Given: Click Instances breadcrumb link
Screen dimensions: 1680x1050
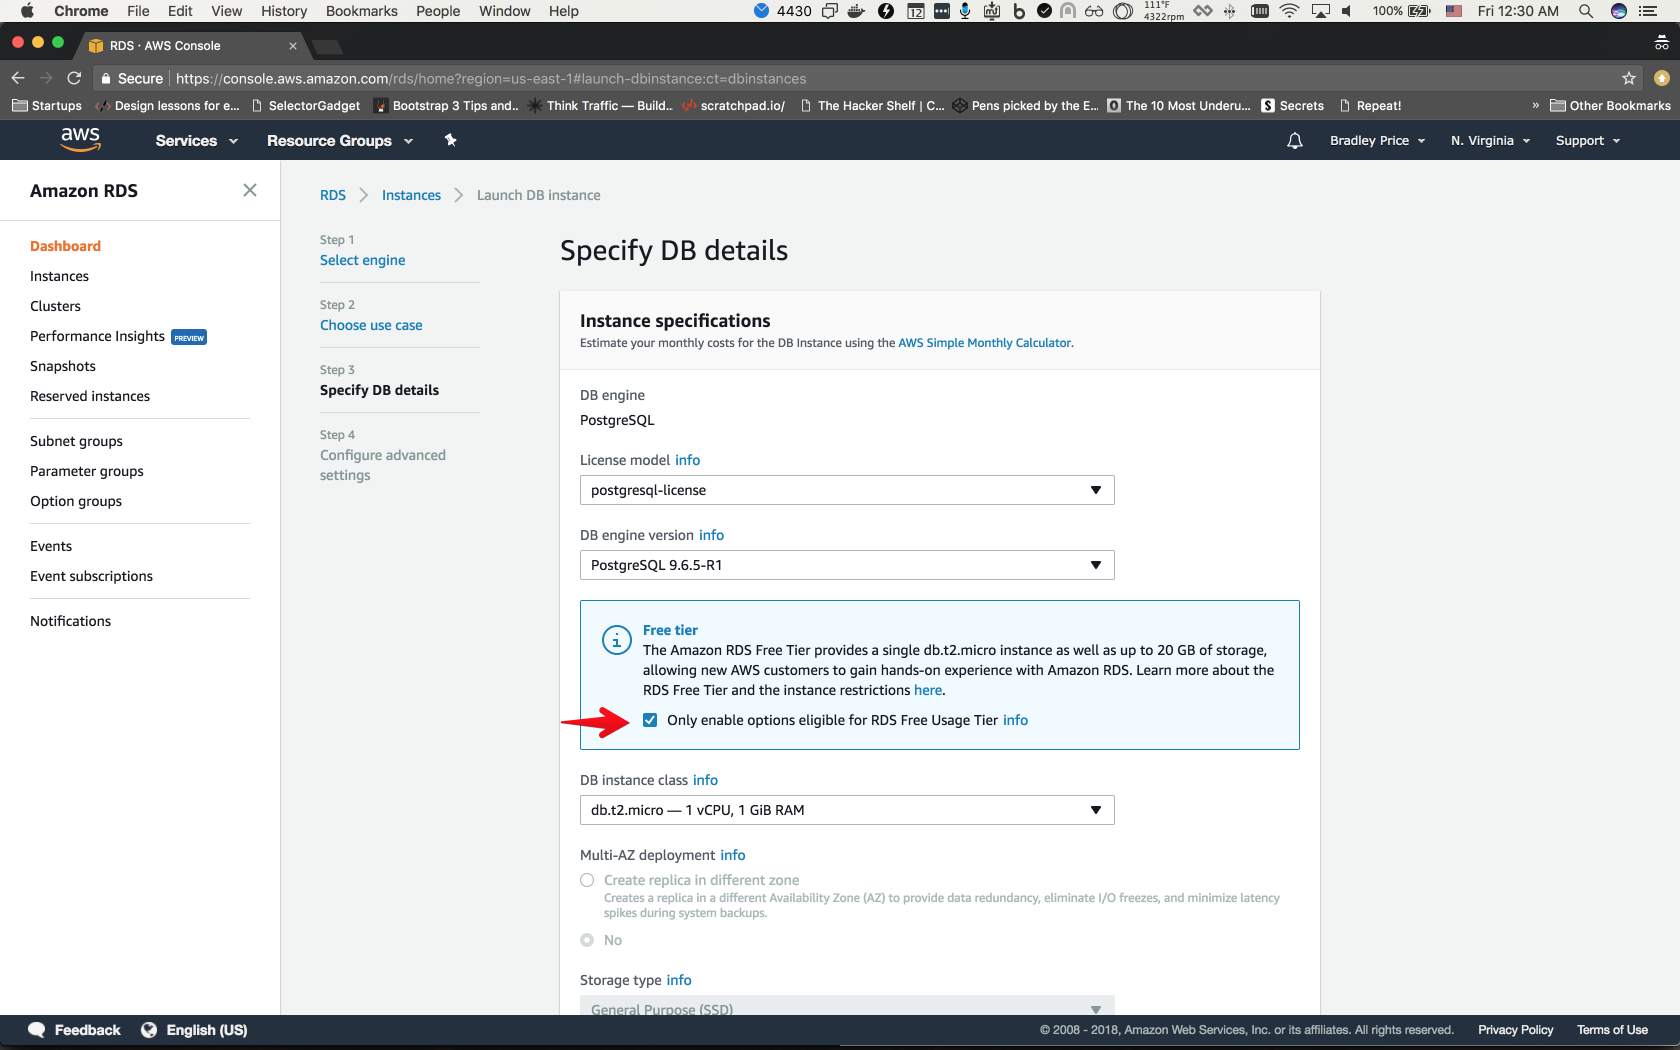Looking at the screenshot, I should tap(411, 195).
